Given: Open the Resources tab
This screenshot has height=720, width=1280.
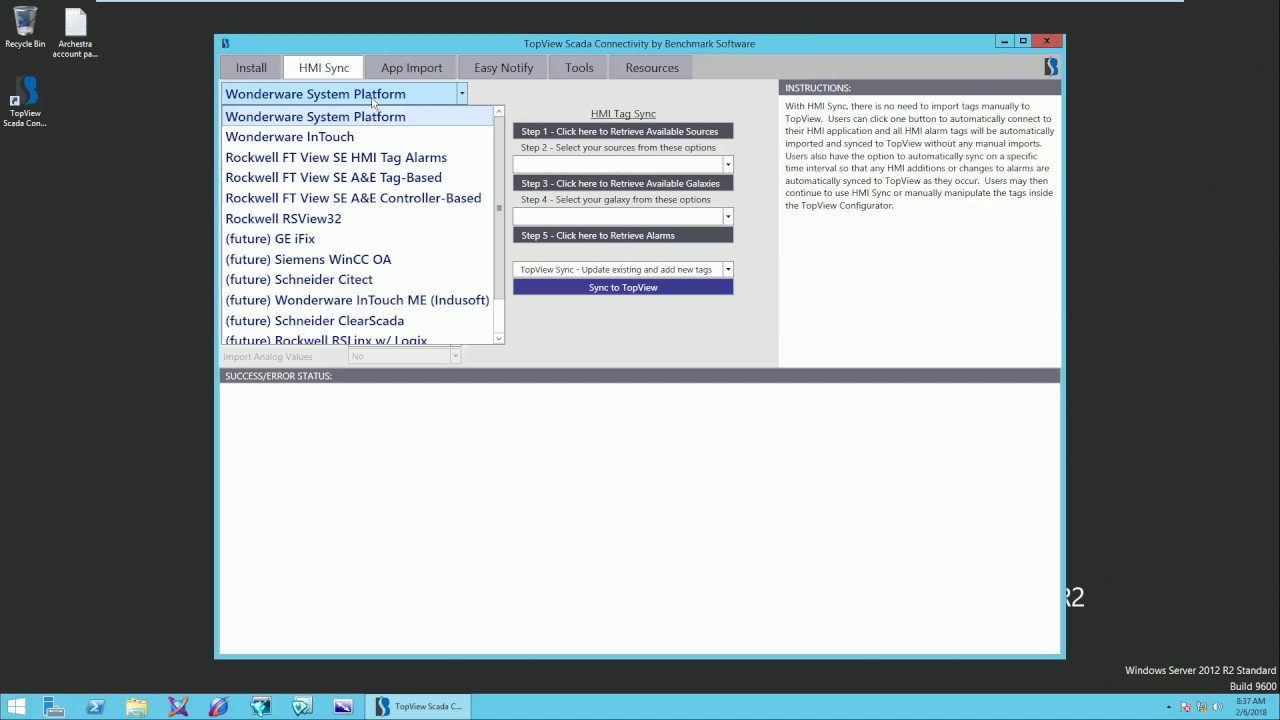Looking at the screenshot, I should (652, 68).
